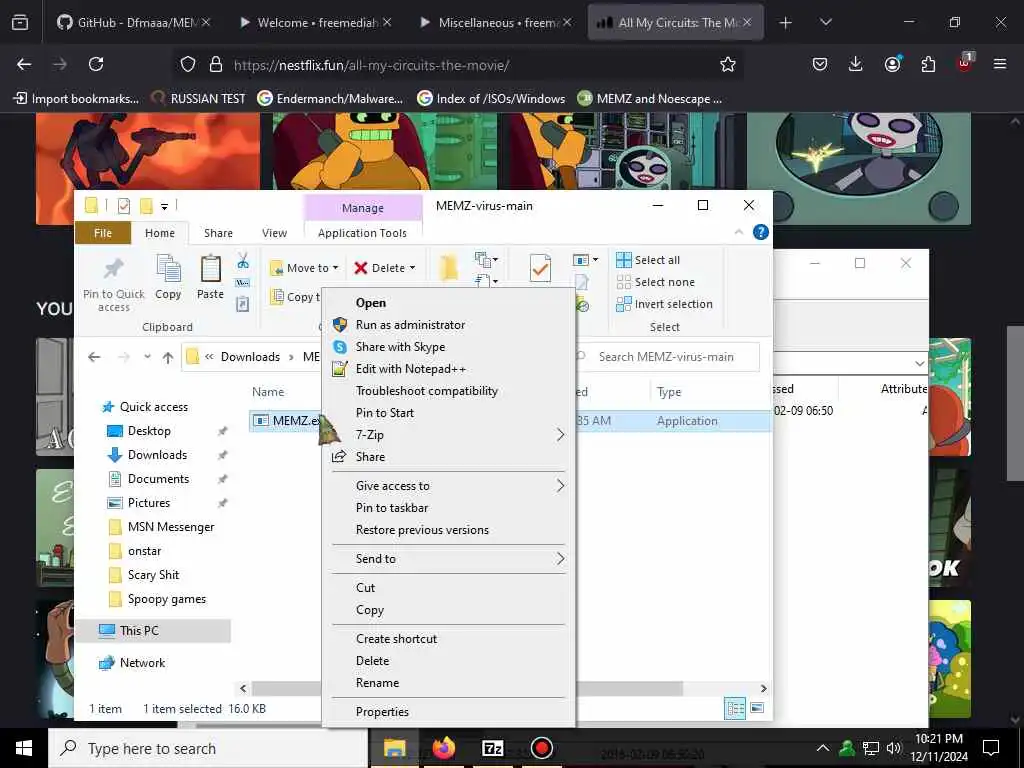Click Pin to Start
This screenshot has width=1024, height=768.
pos(385,413)
